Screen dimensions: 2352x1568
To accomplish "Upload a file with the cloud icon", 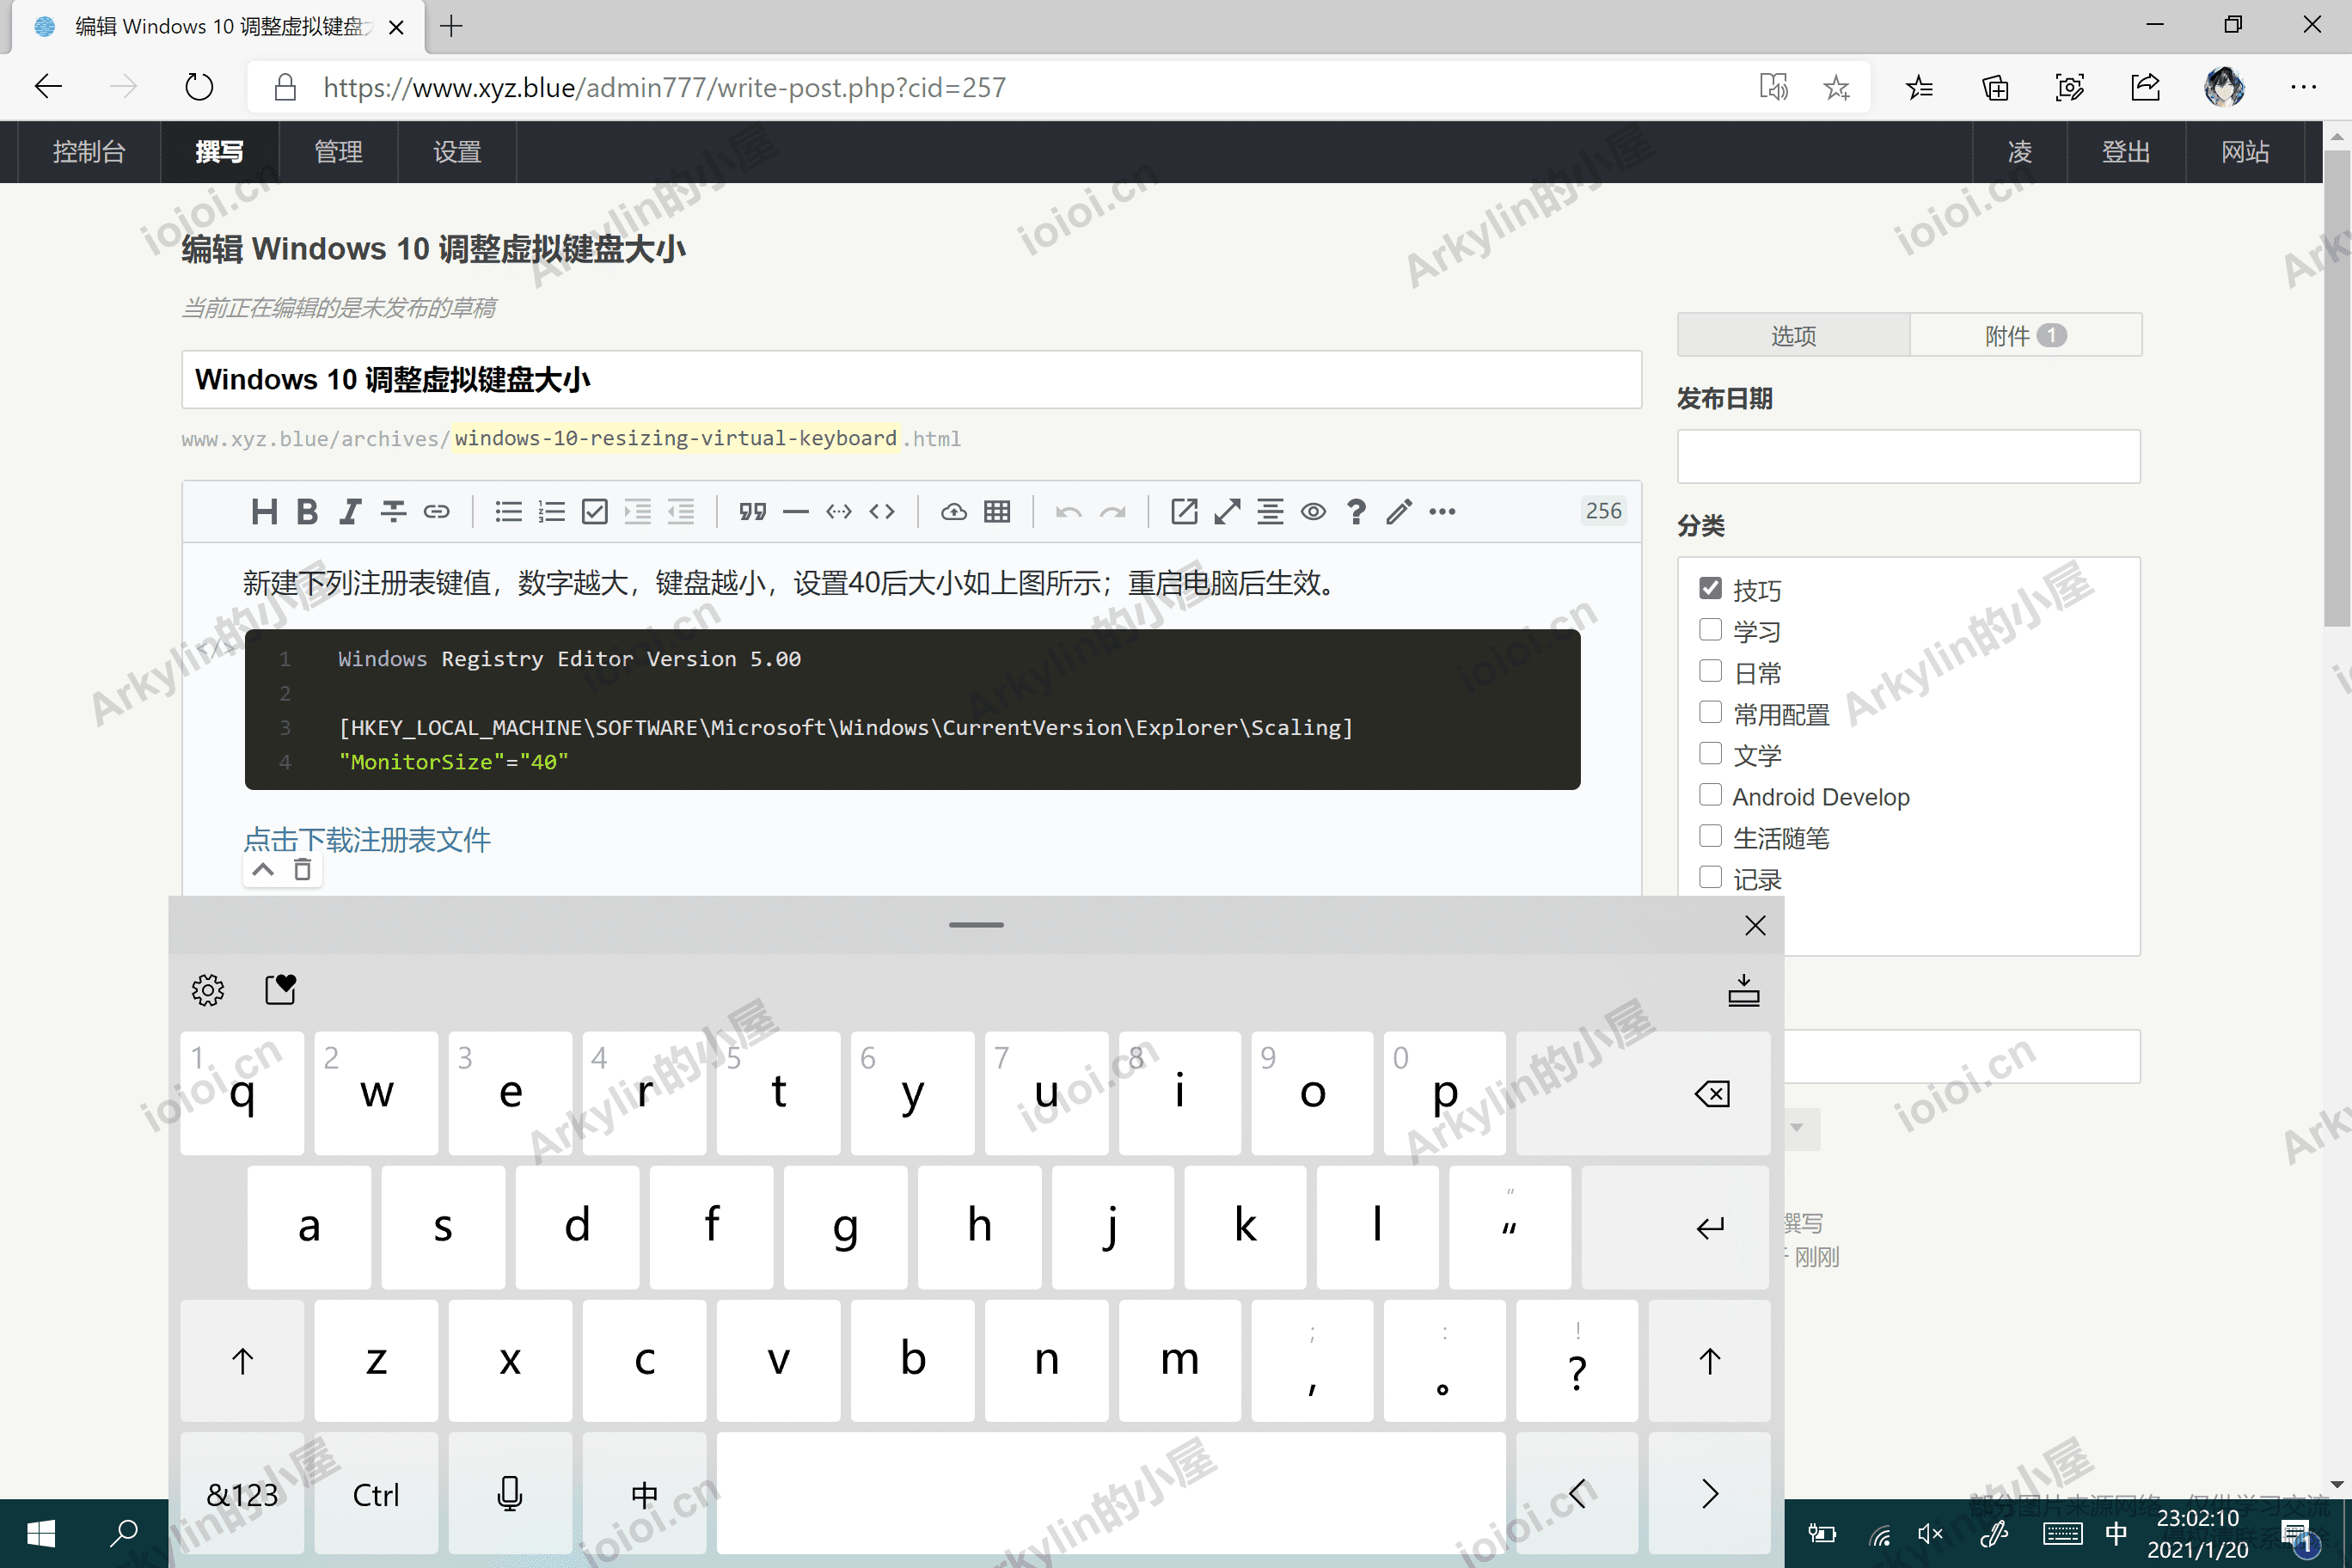I will (954, 512).
